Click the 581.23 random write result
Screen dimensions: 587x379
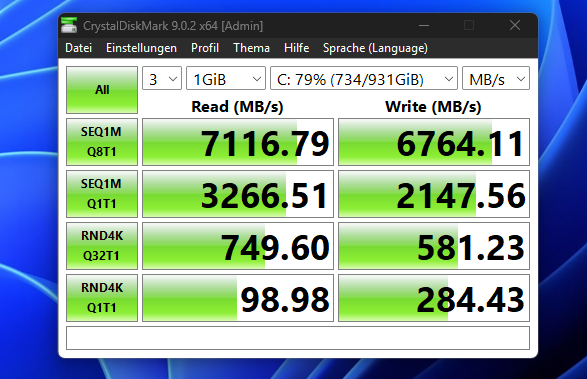[x=434, y=246]
